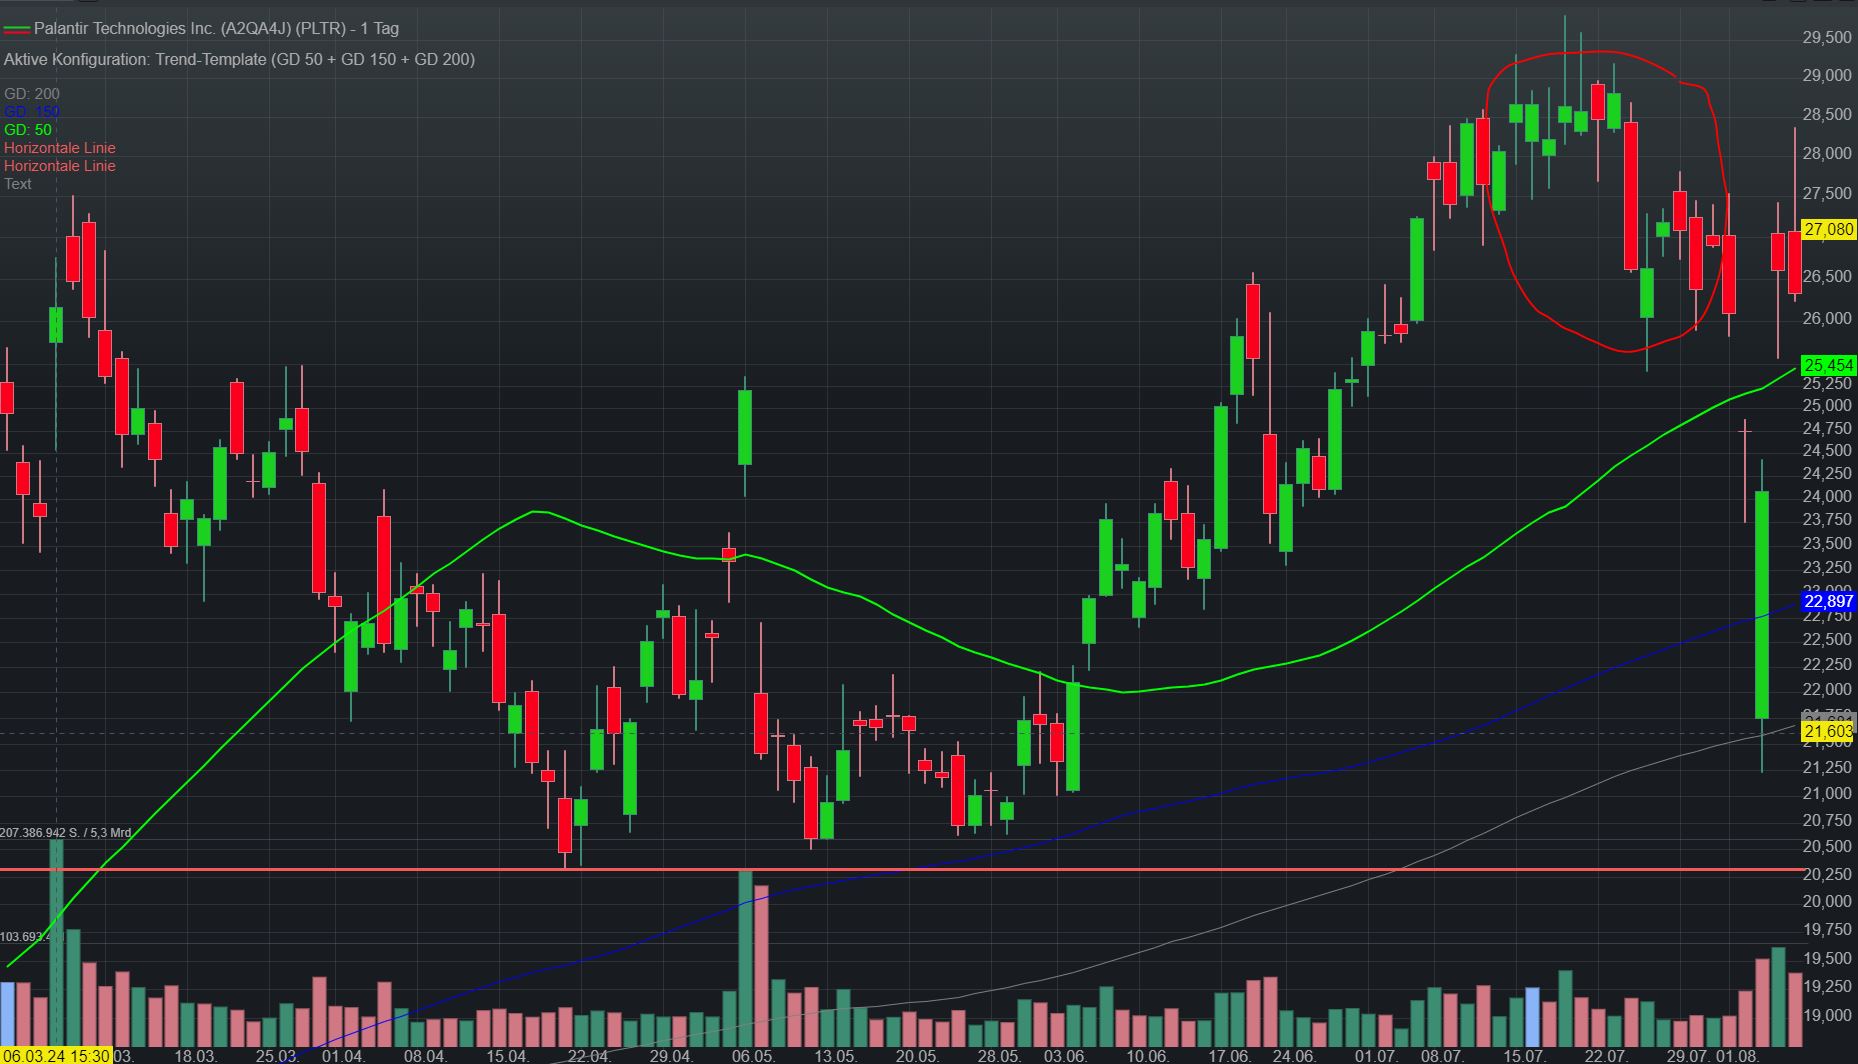Click the 'Aktive Konfiguration: Trend-Template' label
Screen dimensions: 1858x1064
pos(239,59)
